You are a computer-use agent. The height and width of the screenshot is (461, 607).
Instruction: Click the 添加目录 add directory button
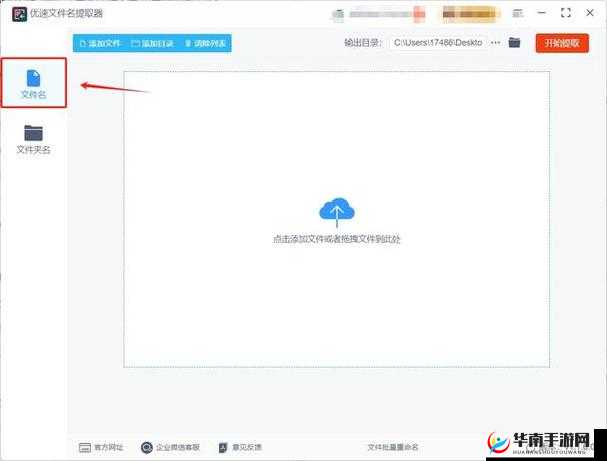point(153,43)
